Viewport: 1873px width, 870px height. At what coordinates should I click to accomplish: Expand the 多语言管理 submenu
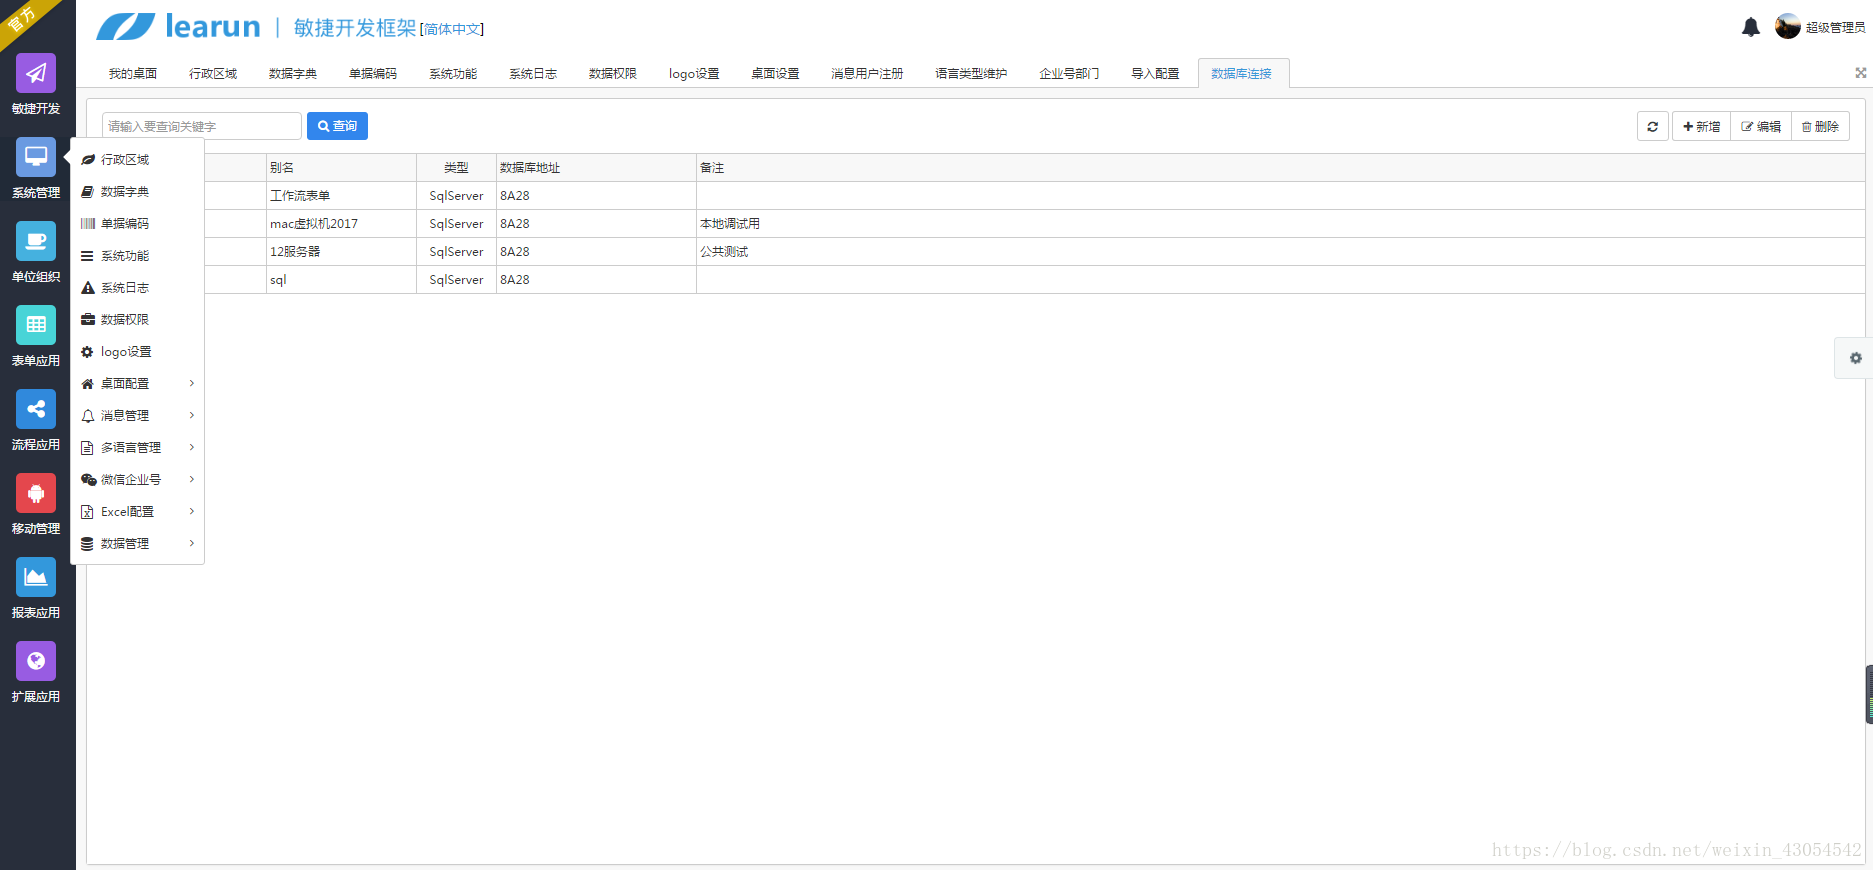coord(137,448)
